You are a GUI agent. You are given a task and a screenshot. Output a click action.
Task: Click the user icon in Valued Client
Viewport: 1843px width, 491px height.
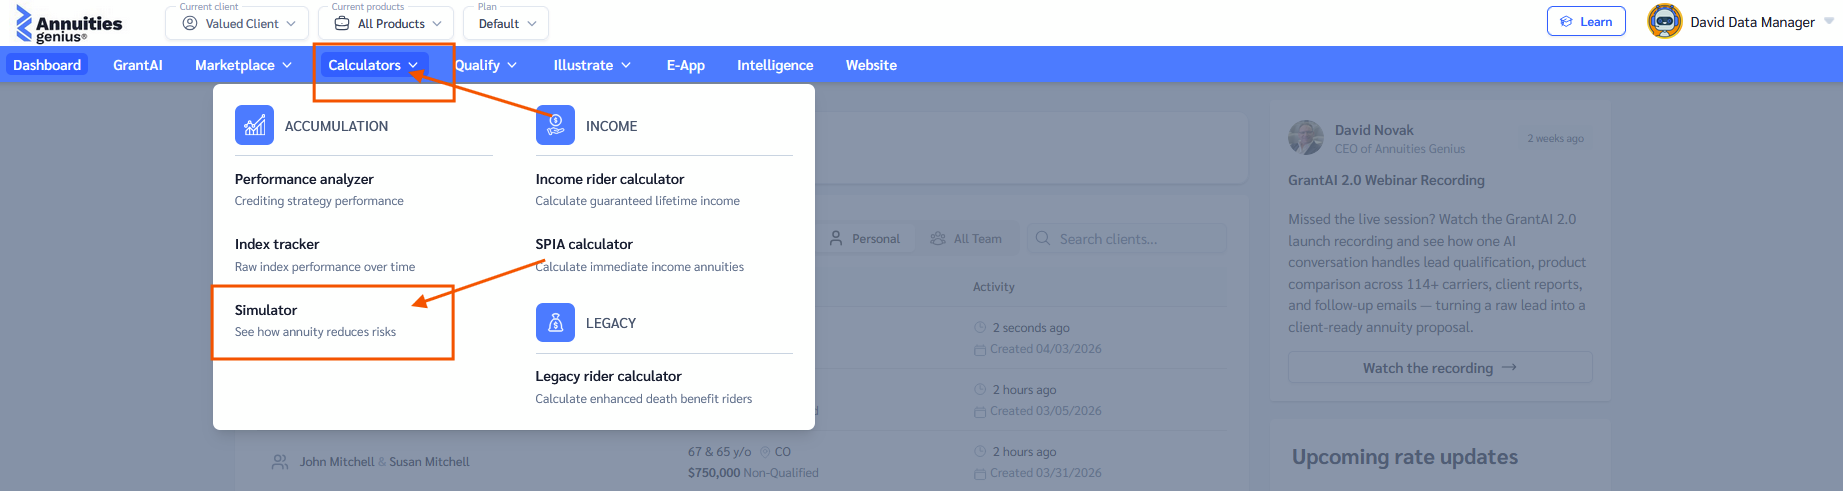pos(190,23)
